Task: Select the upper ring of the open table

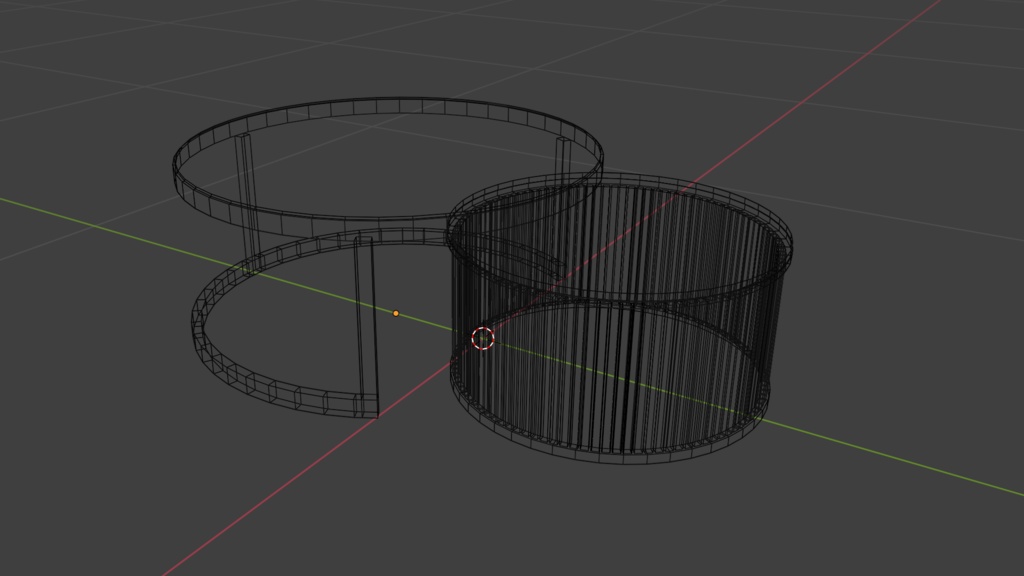Action: point(388,167)
